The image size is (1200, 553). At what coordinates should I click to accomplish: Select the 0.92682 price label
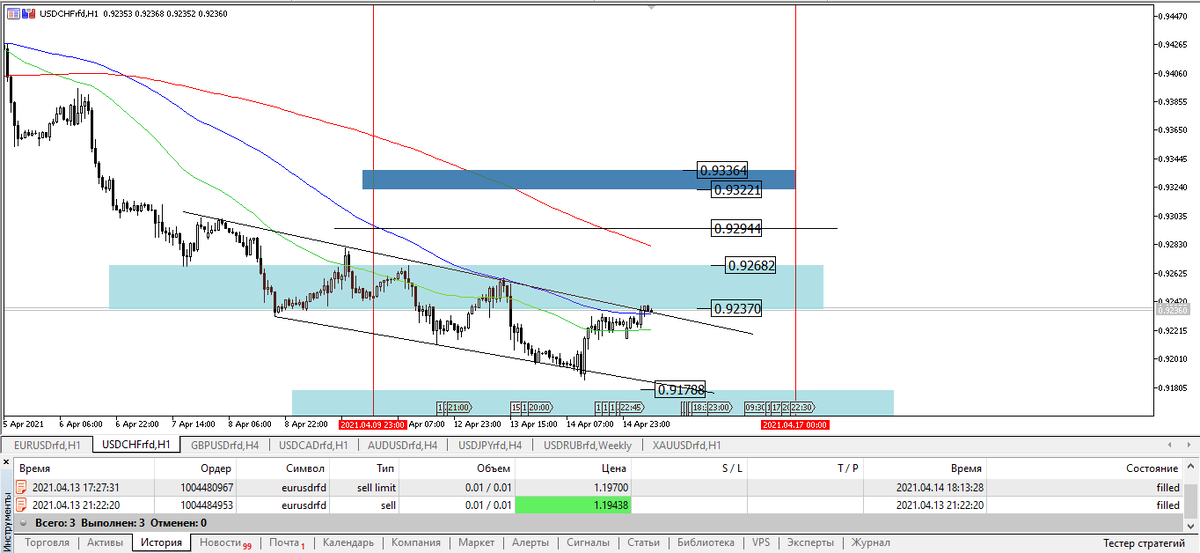(x=751, y=266)
